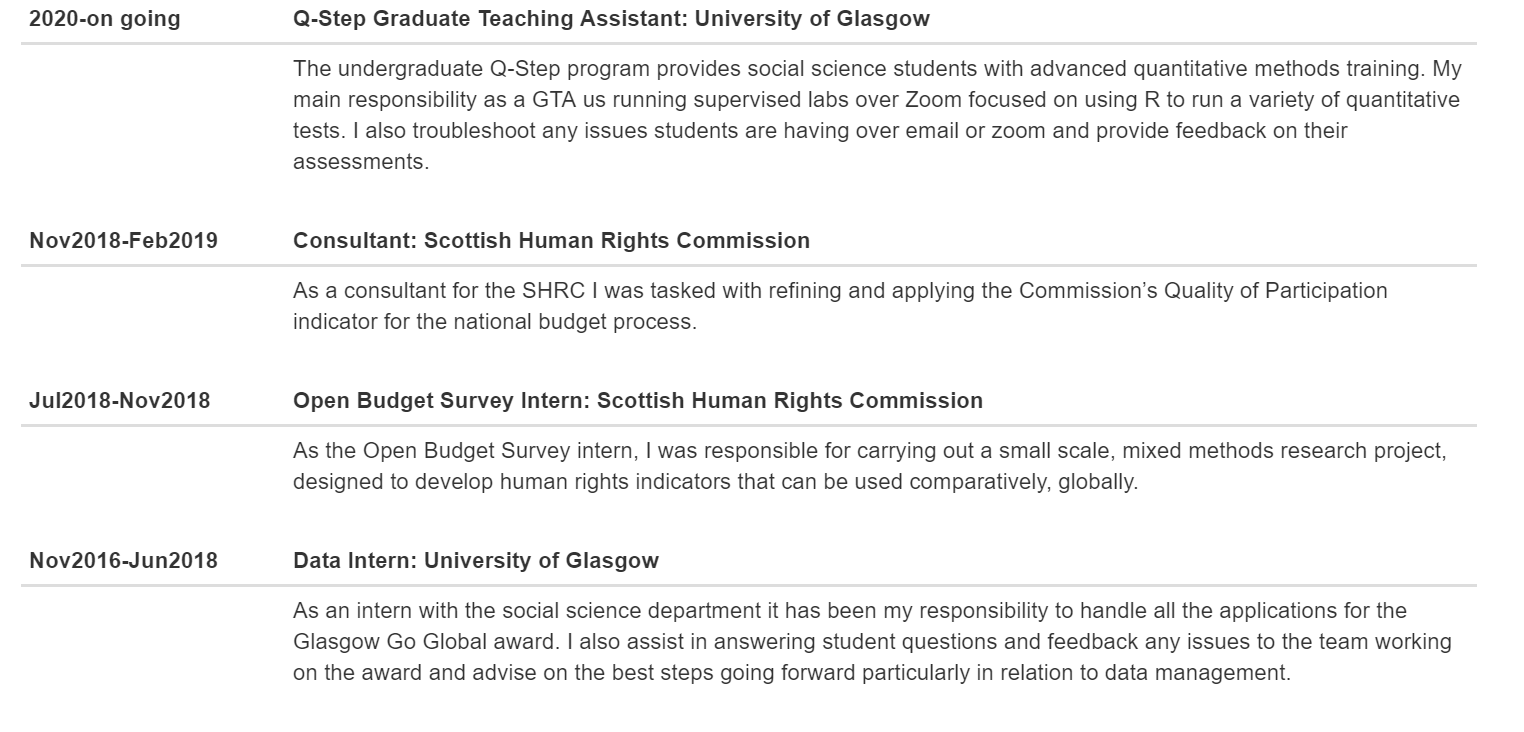Select the Nov2016-Jun2018 date label
The width and height of the screenshot is (1524, 732).
click(x=124, y=561)
